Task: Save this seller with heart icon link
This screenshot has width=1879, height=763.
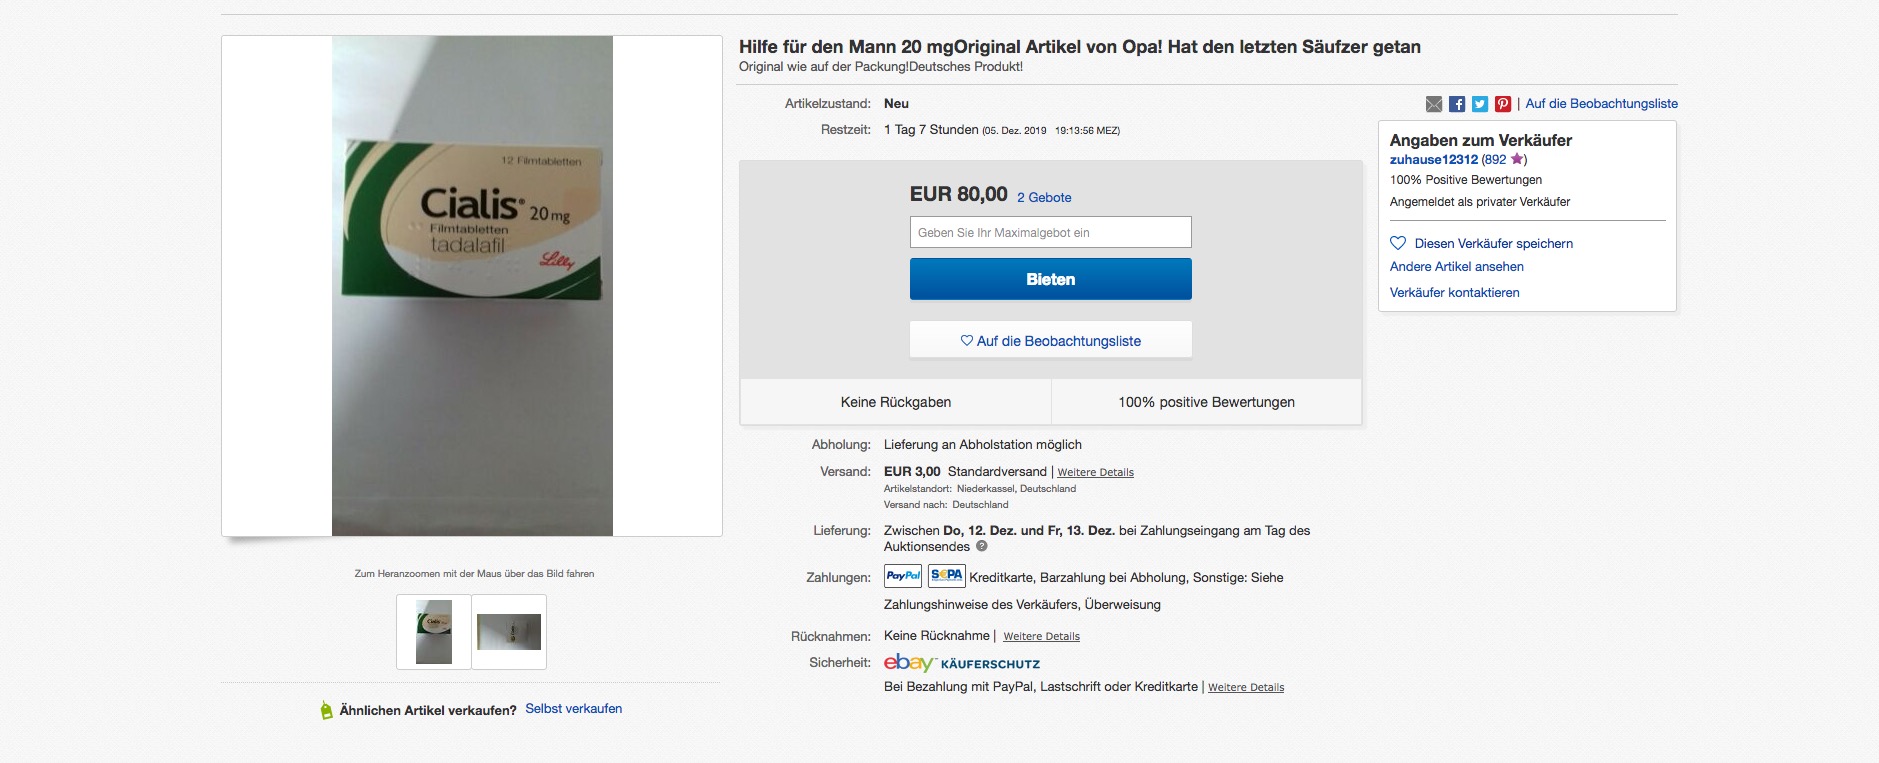Action: pyautogui.click(x=1482, y=243)
